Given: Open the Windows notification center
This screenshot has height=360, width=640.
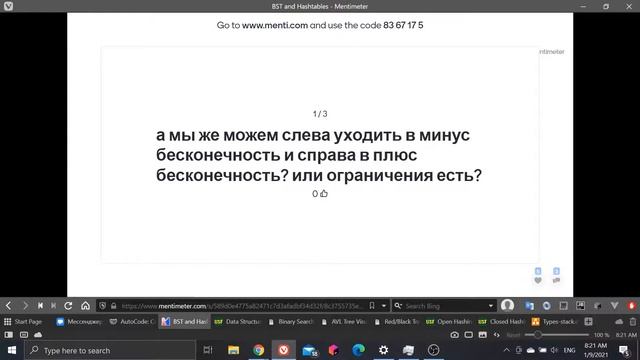Looking at the screenshot, I should [624, 350].
